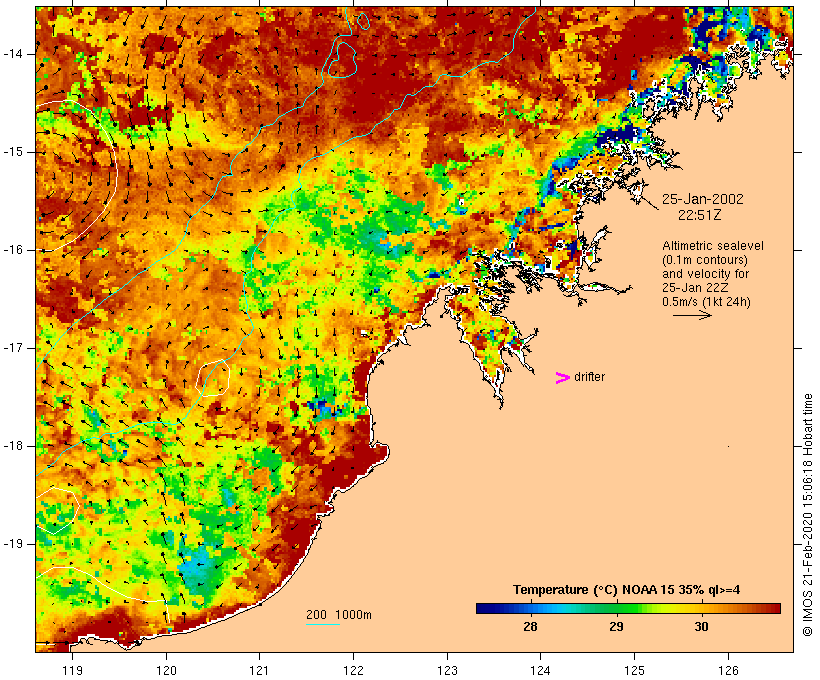Image resolution: width=820 pixels, height=680 pixels.
Task: Click the '-14' latitude axis label
Action: (x=13, y=54)
